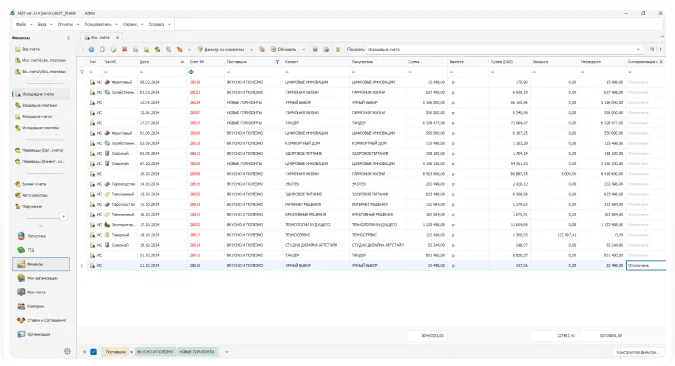Collapse ribbon with chevron at top right
The height and width of the screenshot is (366, 675).
click(x=662, y=37)
